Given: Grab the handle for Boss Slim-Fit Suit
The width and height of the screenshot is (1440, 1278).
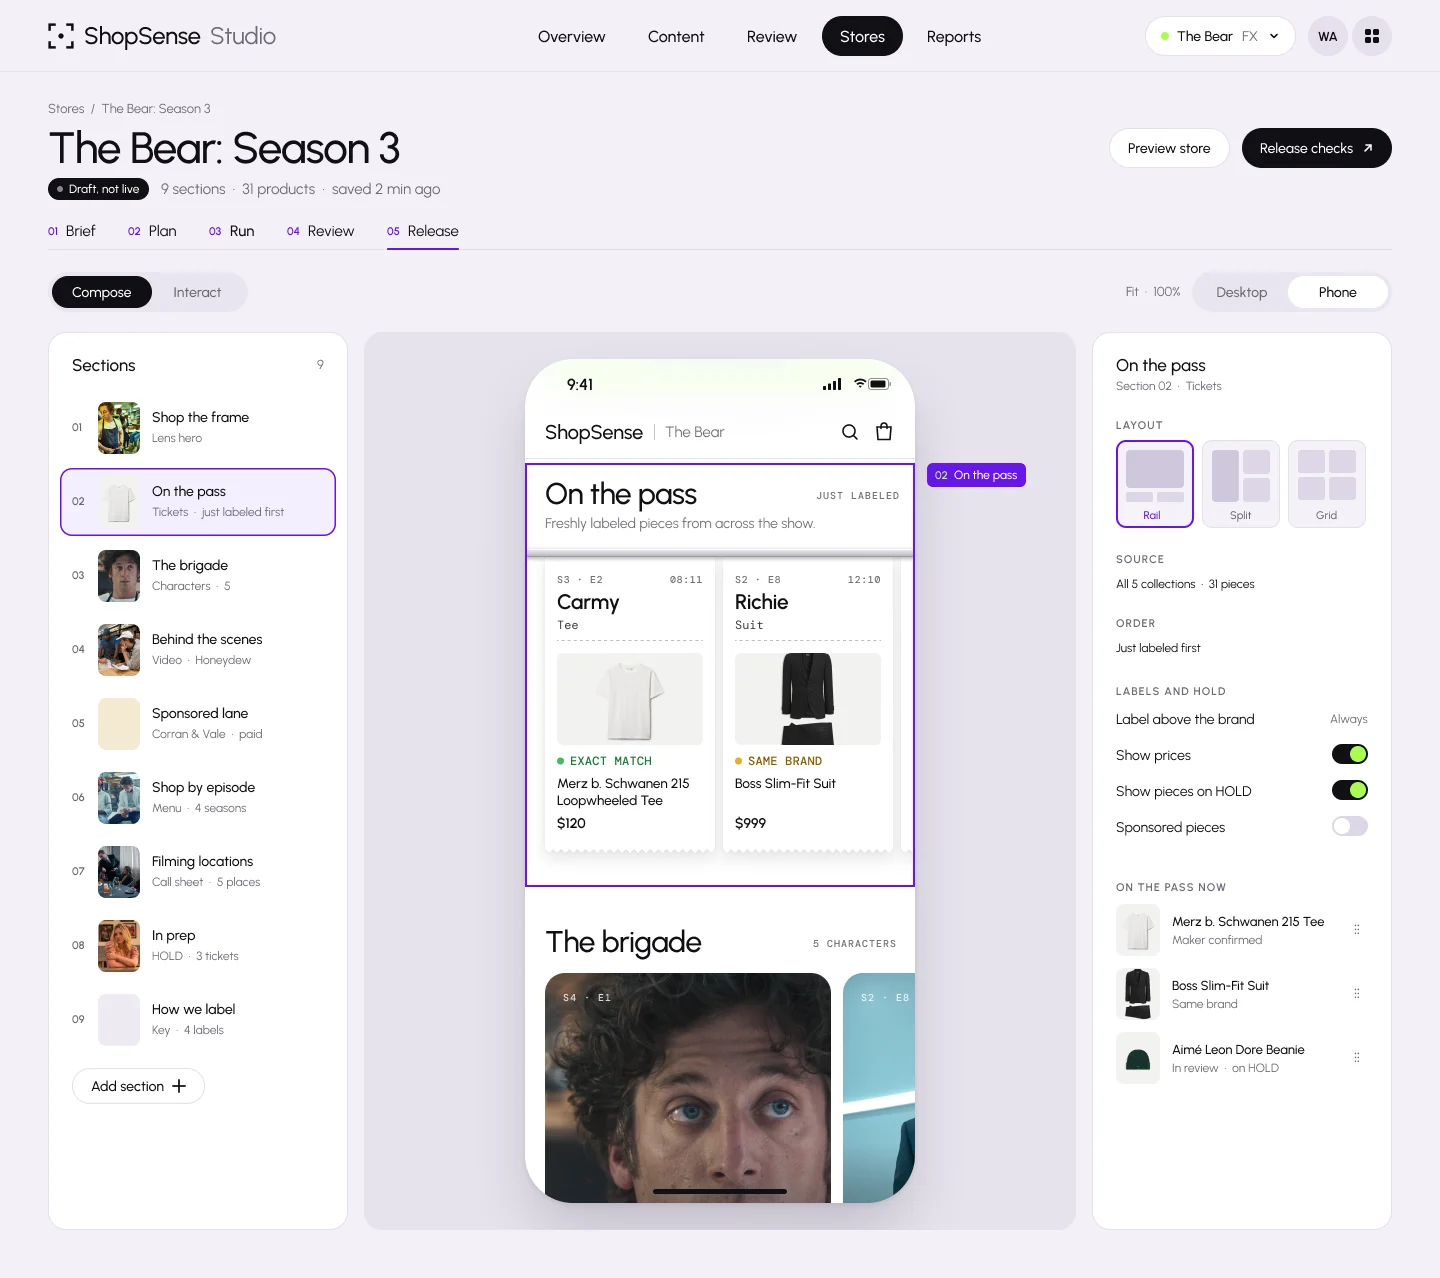Looking at the screenshot, I should [1357, 994].
